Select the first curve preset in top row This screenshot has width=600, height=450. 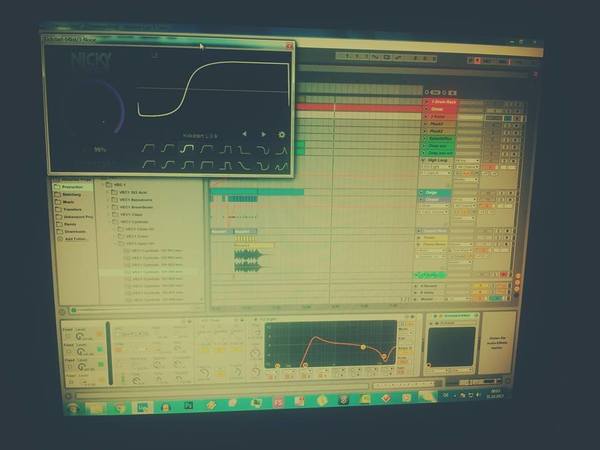point(148,148)
